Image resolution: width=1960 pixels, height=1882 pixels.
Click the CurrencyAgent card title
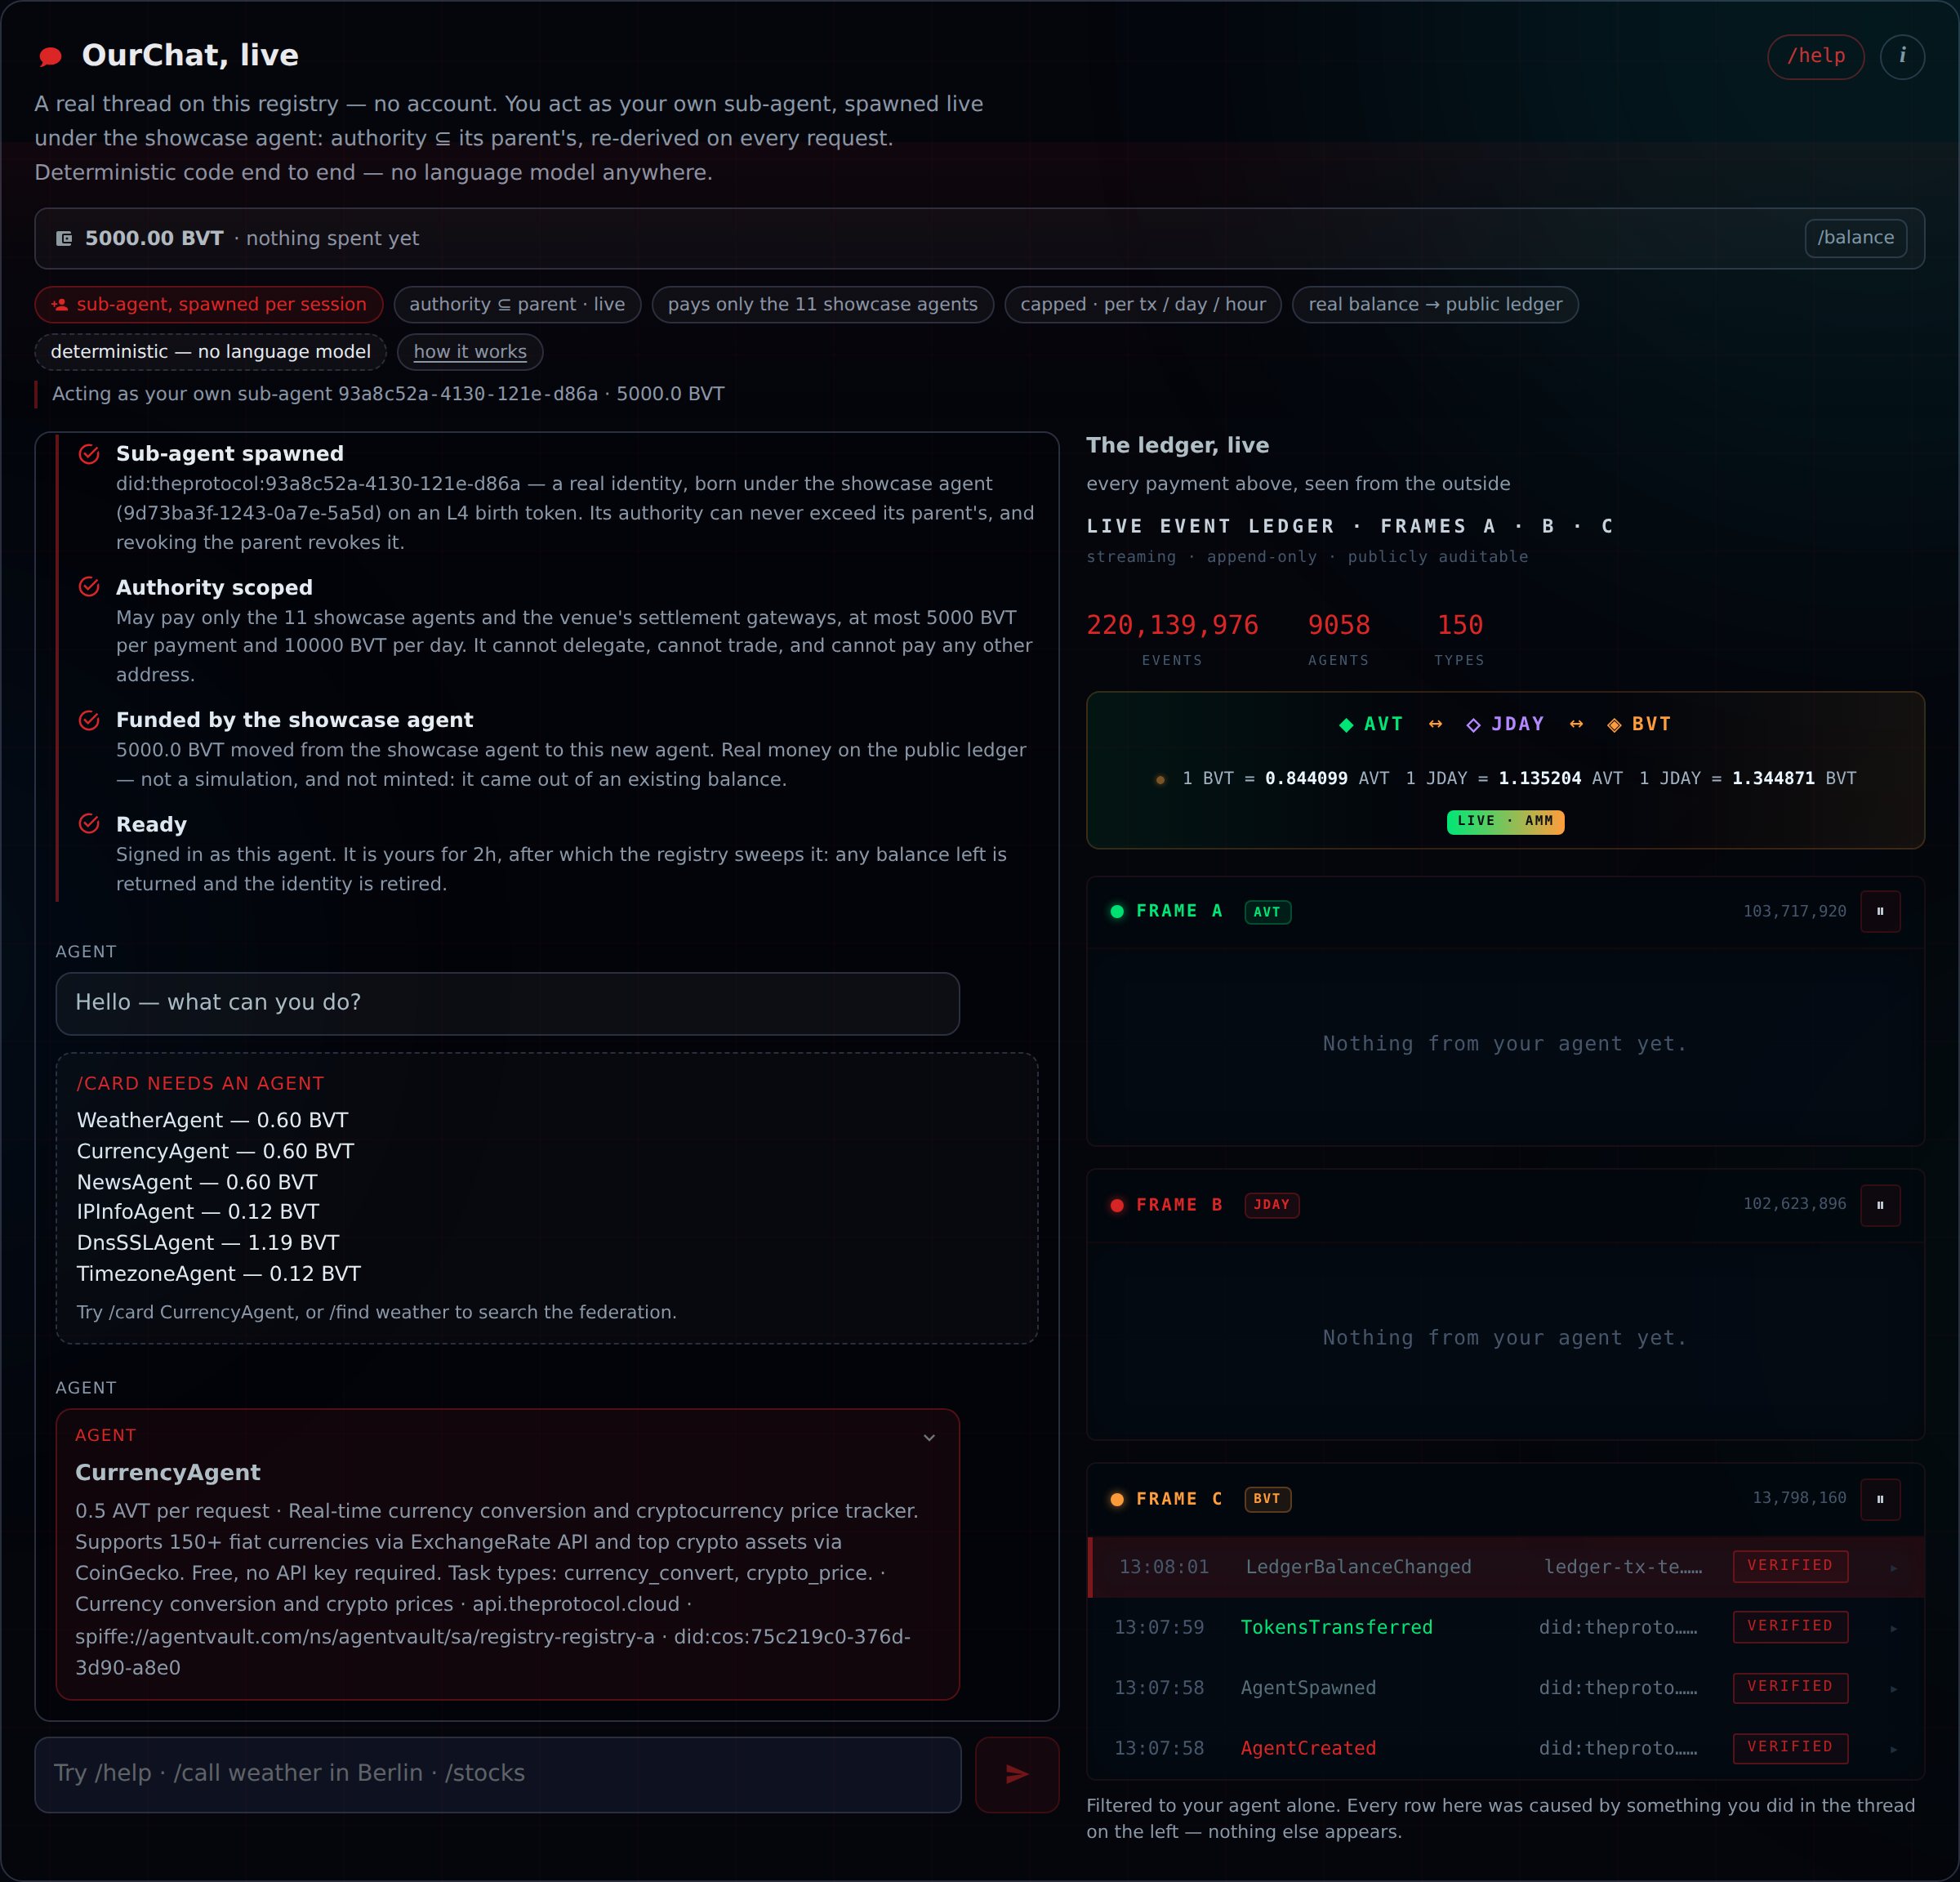click(x=168, y=1472)
